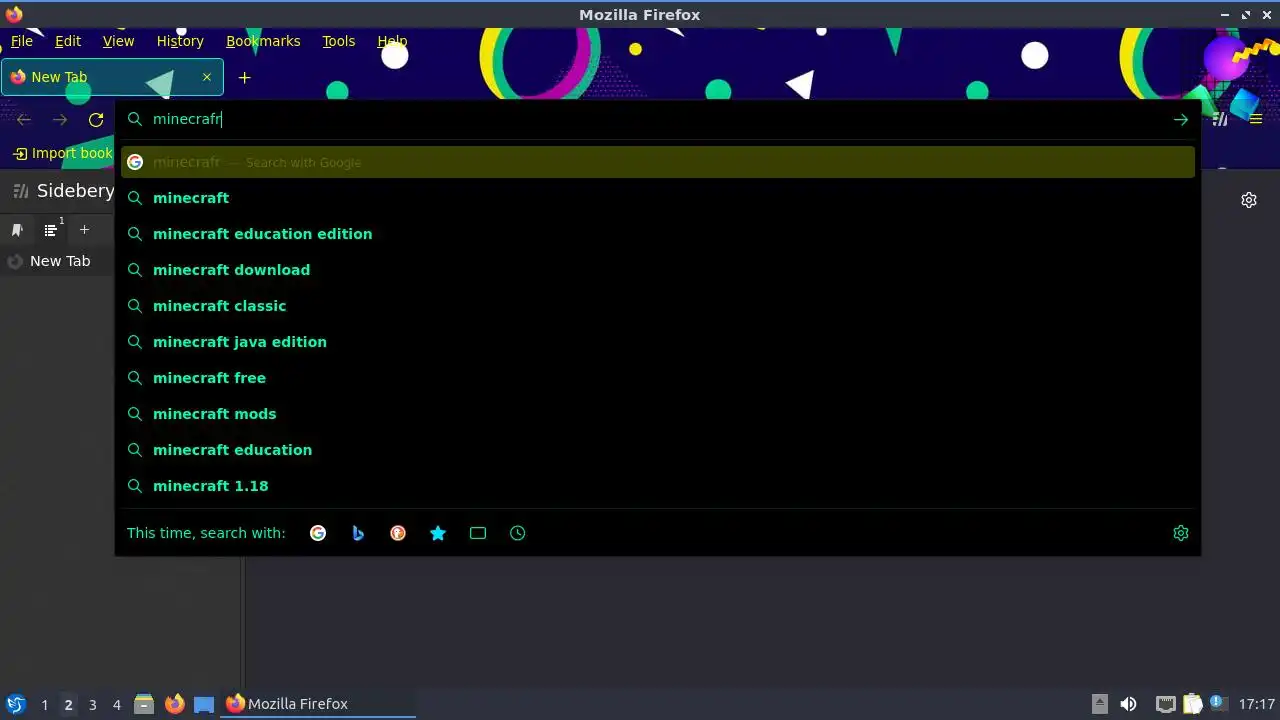Open network tray icon
Image resolution: width=1280 pixels, height=720 pixels.
coord(1165,704)
